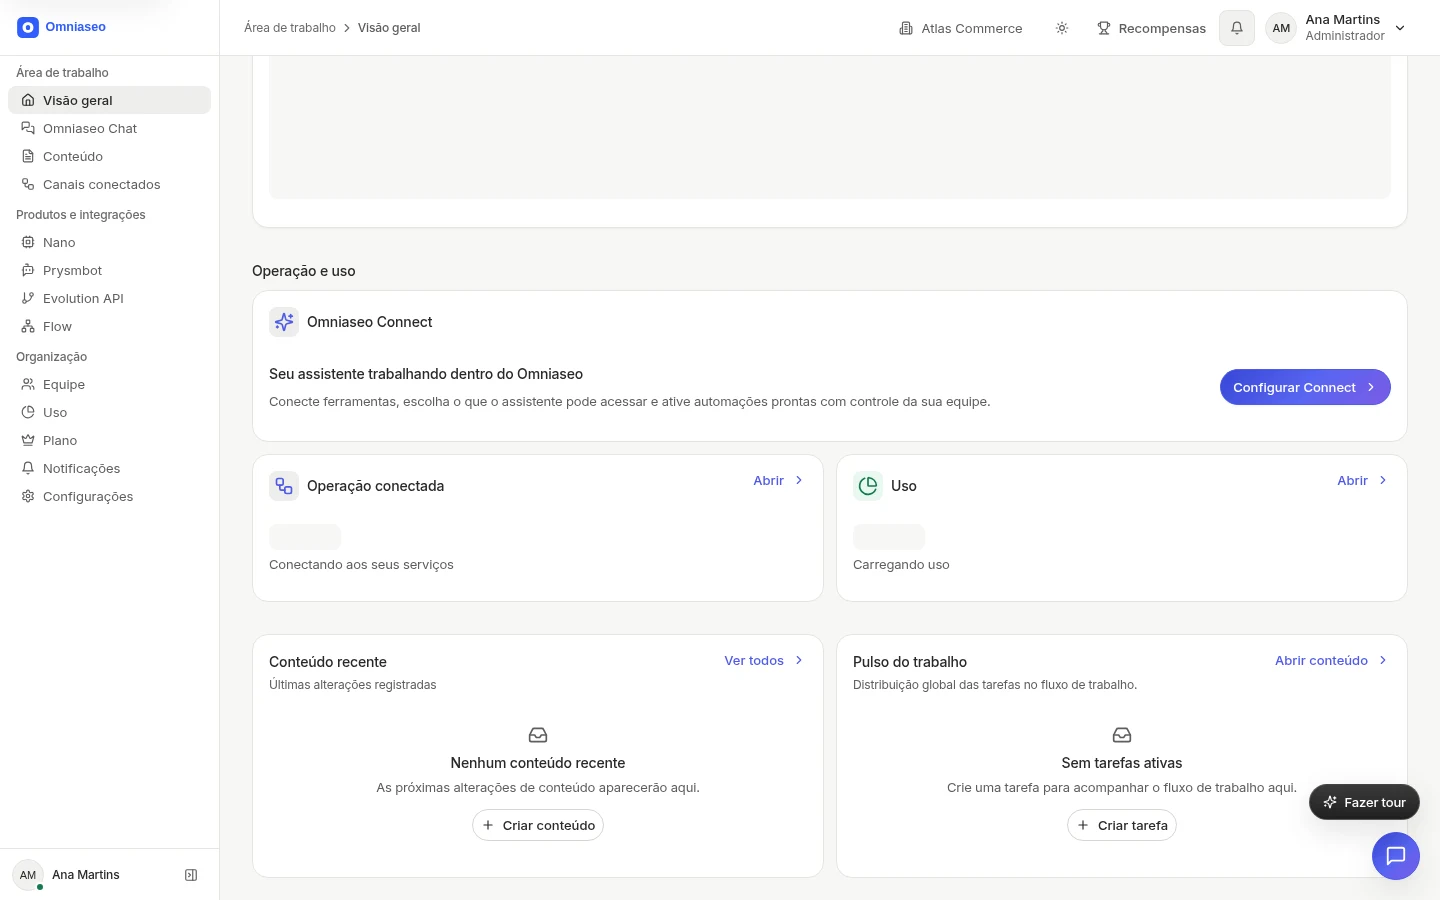
Task: Open Plano in sidebar
Action: pyautogui.click(x=110, y=440)
